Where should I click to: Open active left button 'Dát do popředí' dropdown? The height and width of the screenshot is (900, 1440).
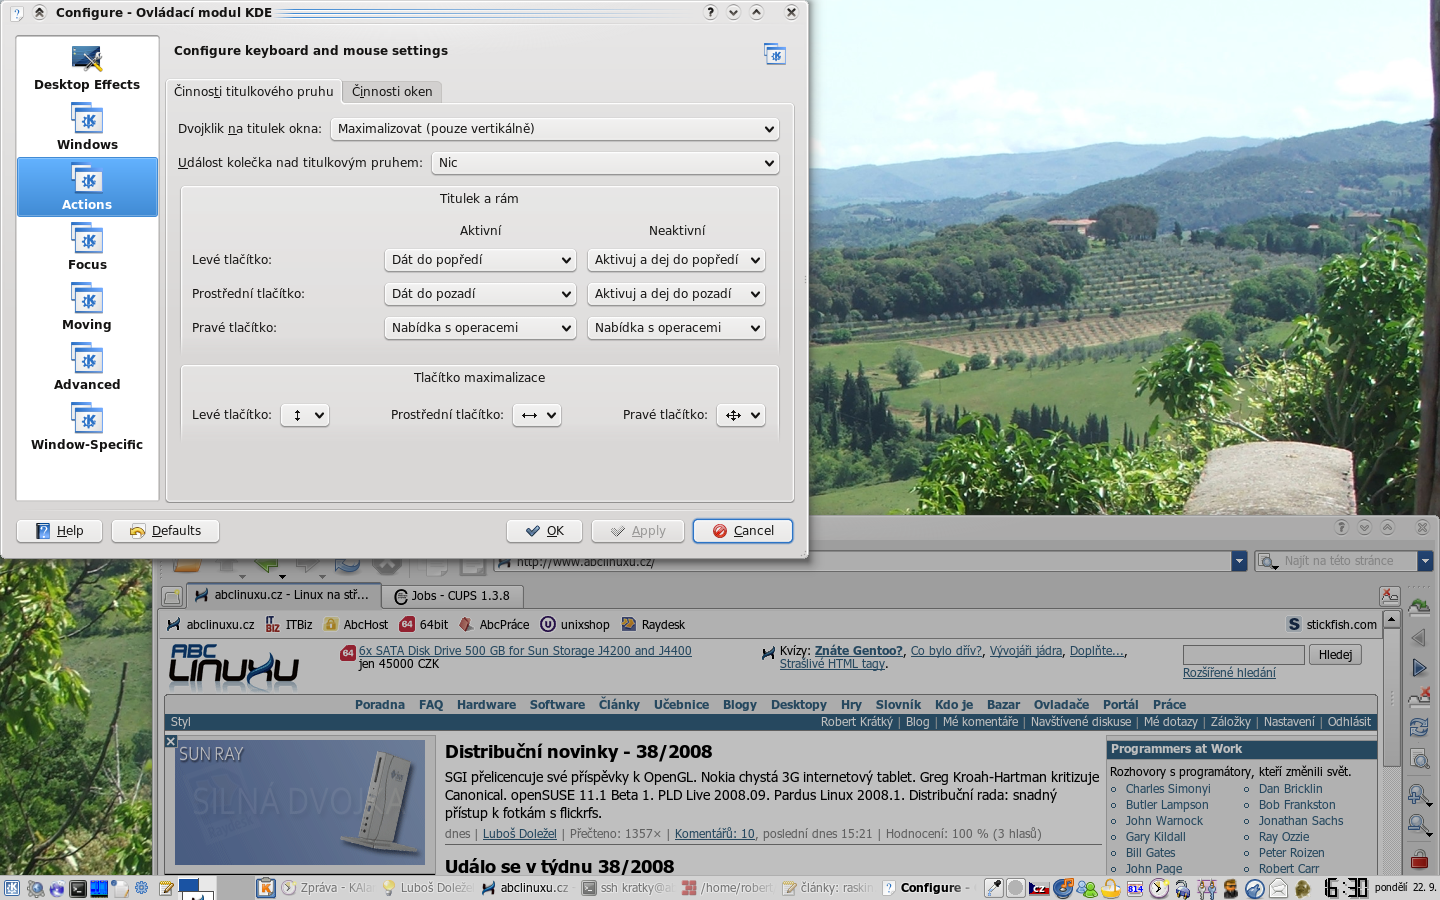point(480,260)
